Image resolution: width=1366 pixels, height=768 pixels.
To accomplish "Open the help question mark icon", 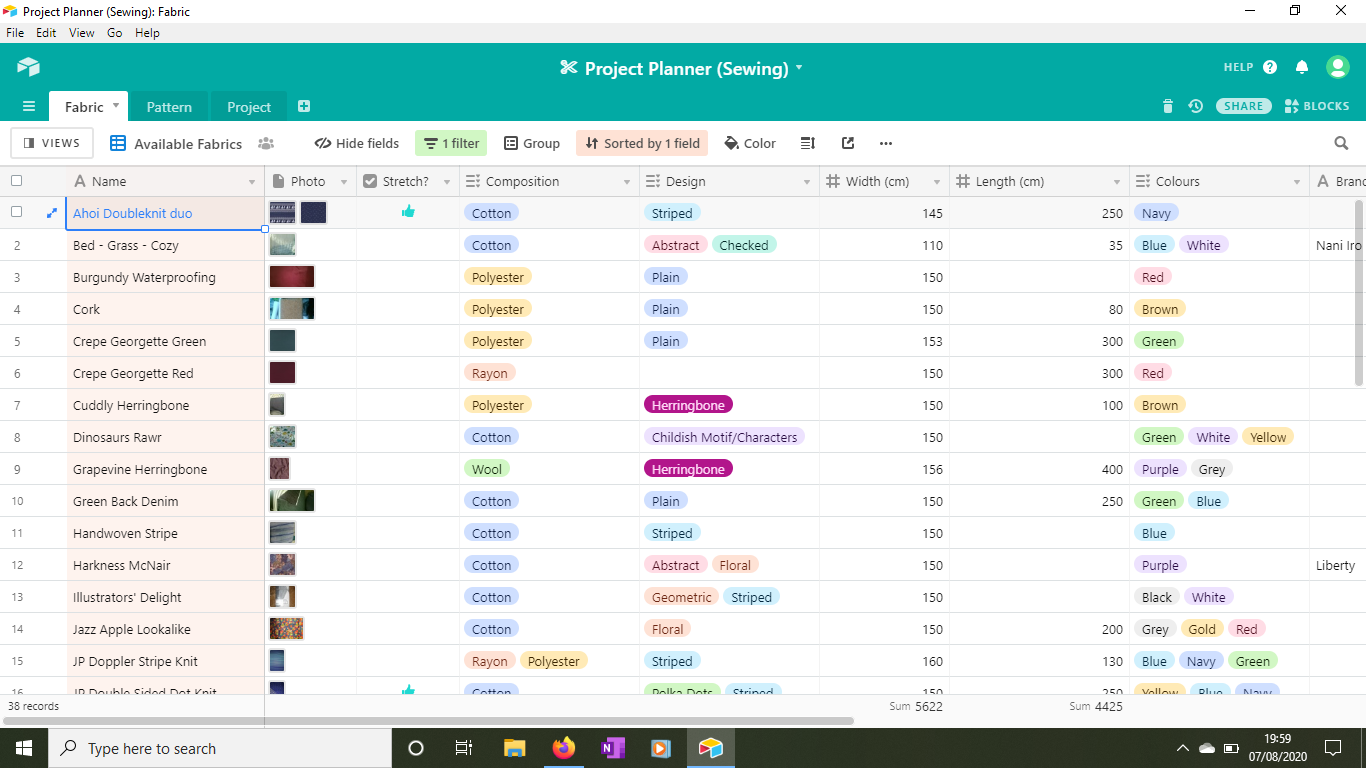I will [1270, 67].
